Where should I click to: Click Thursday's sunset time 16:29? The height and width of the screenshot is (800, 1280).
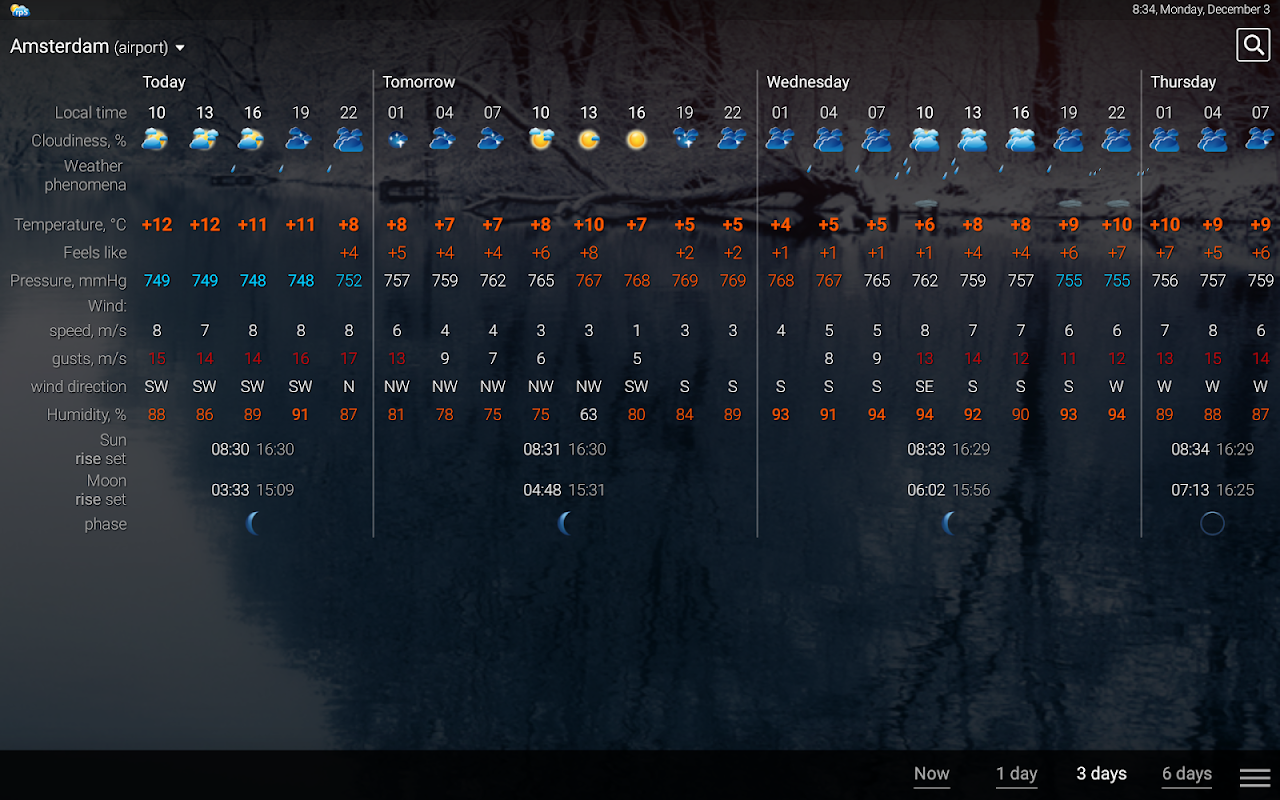pyautogui.click(x=1235, y=450)
